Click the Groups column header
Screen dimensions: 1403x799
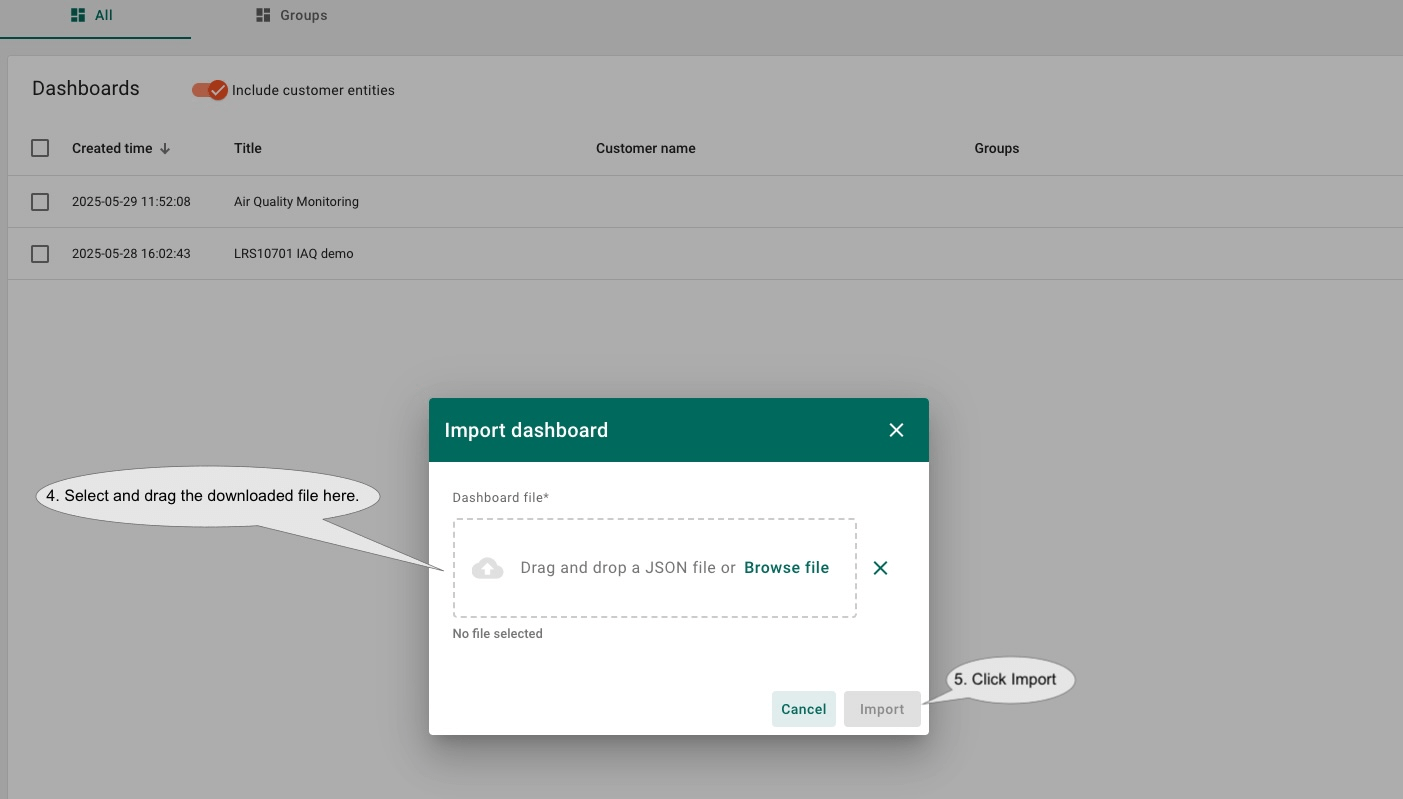pos(996,148)
